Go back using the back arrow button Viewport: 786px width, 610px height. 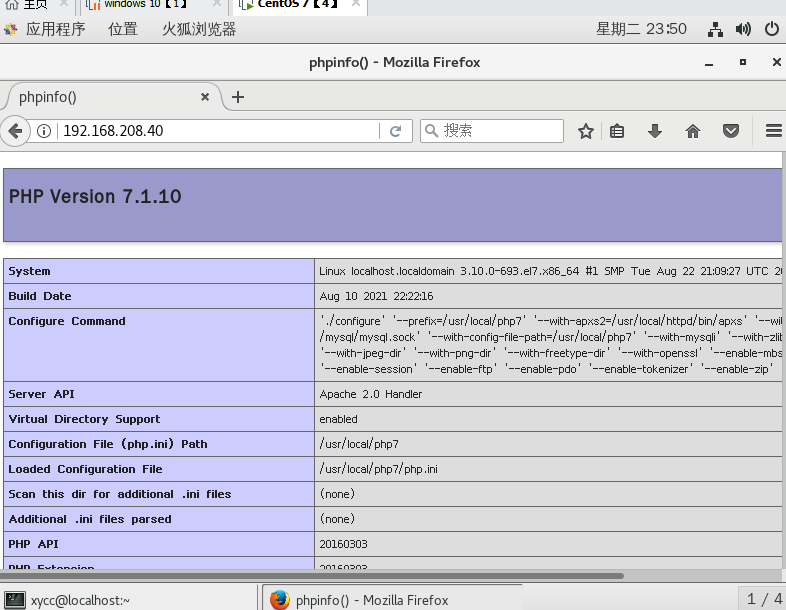click(16, 131)
